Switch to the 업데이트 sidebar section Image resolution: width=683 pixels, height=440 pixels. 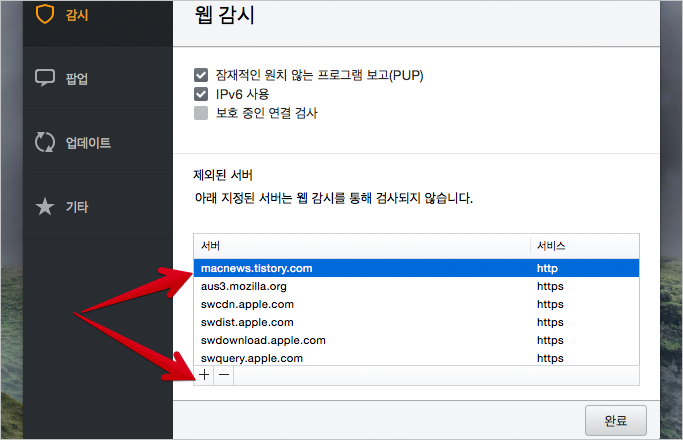(98, 143)
